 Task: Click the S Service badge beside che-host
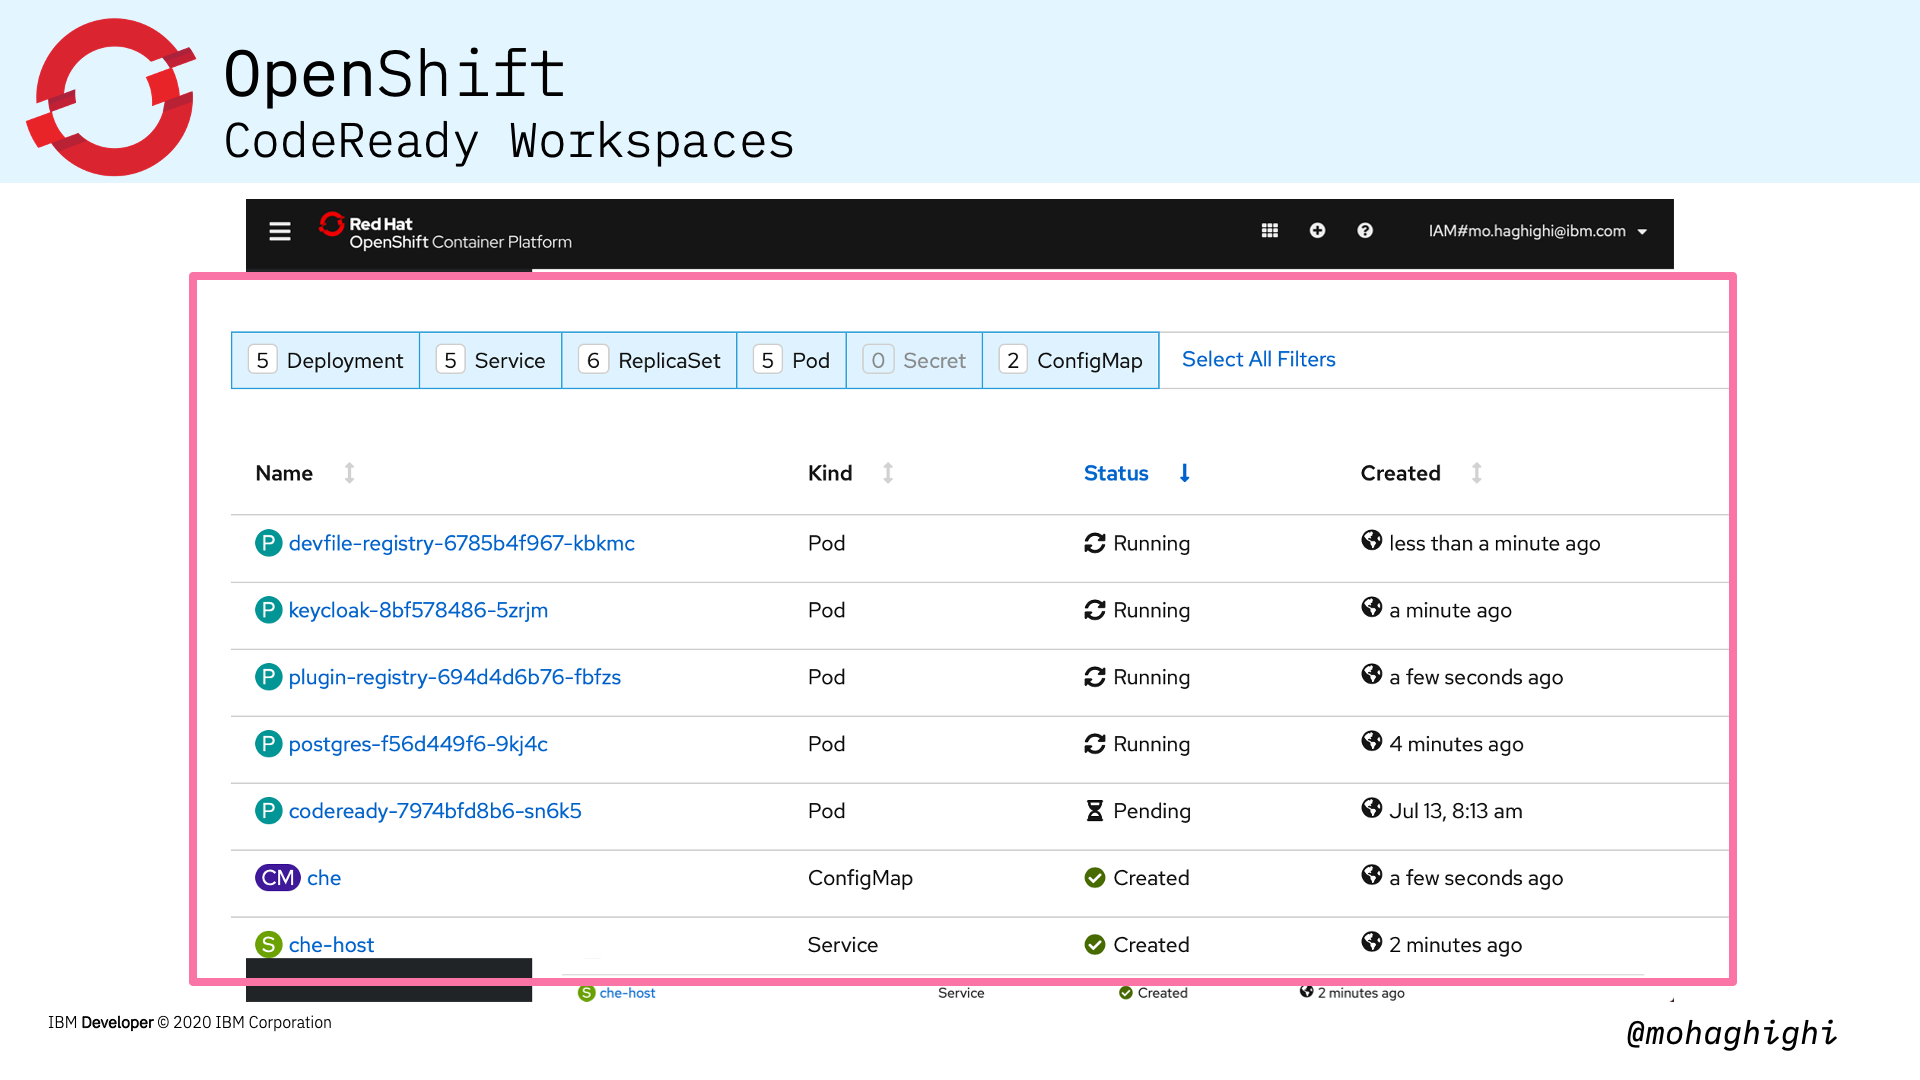[268, 945]
